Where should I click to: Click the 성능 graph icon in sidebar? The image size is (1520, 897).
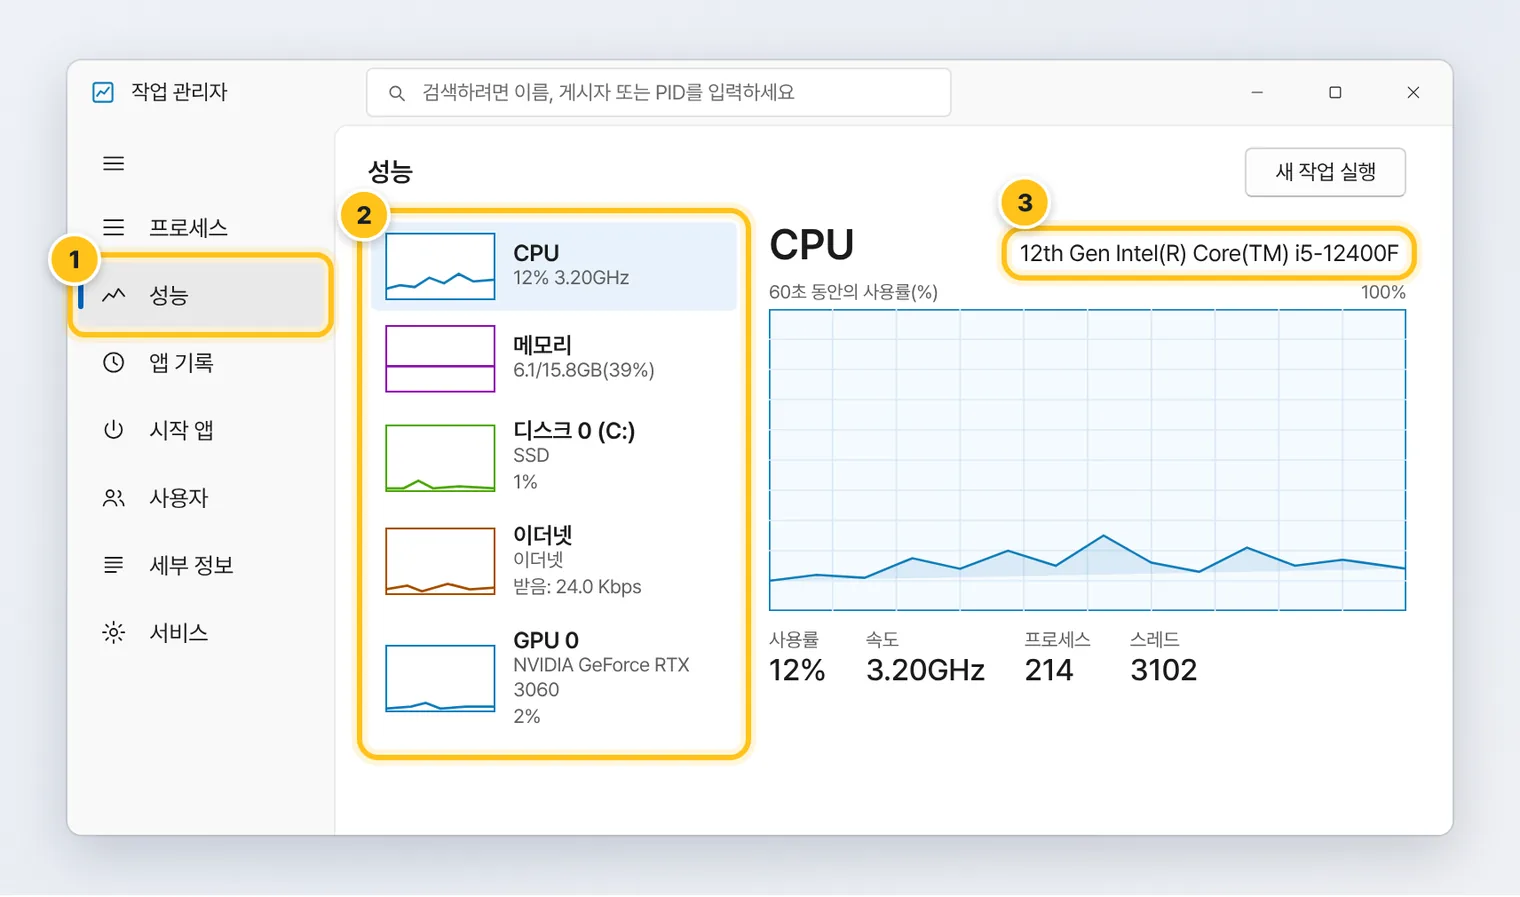coord(114,295)
